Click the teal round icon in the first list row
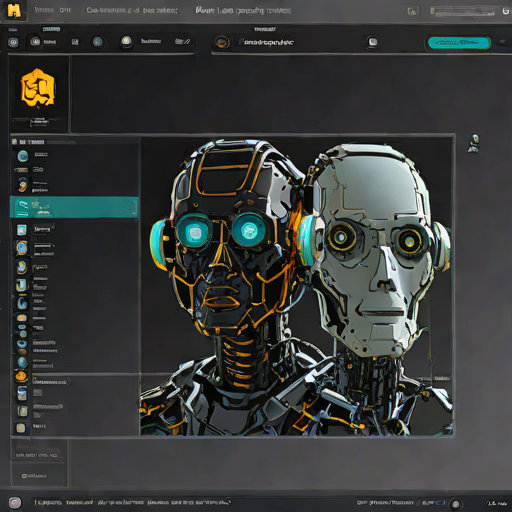 (23, 156)
